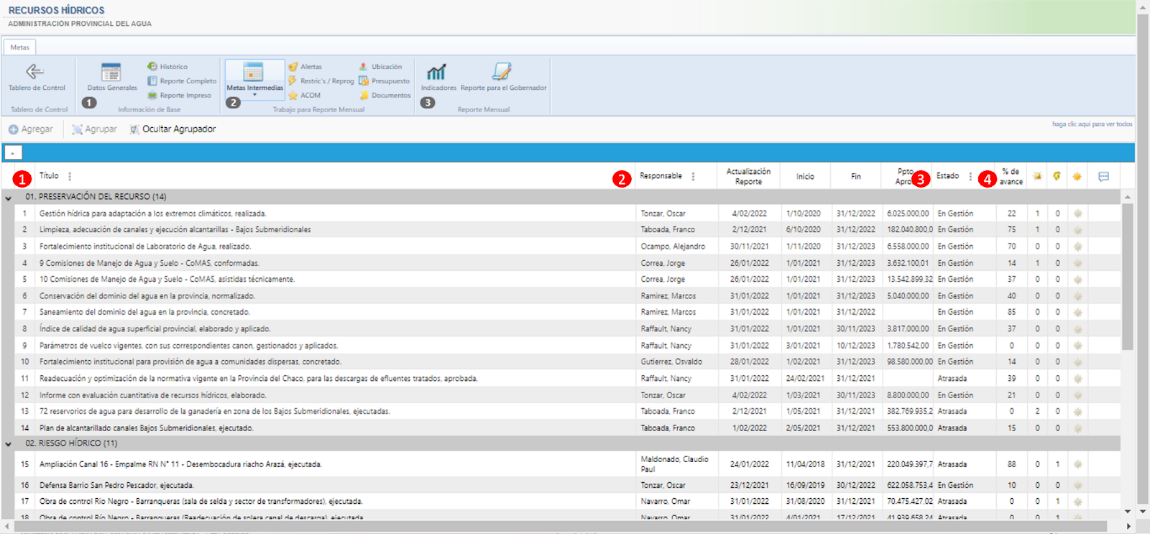Click the restrictions lightning column header icon
This screenshot has width=1150, height=534.
point(1056,177)
